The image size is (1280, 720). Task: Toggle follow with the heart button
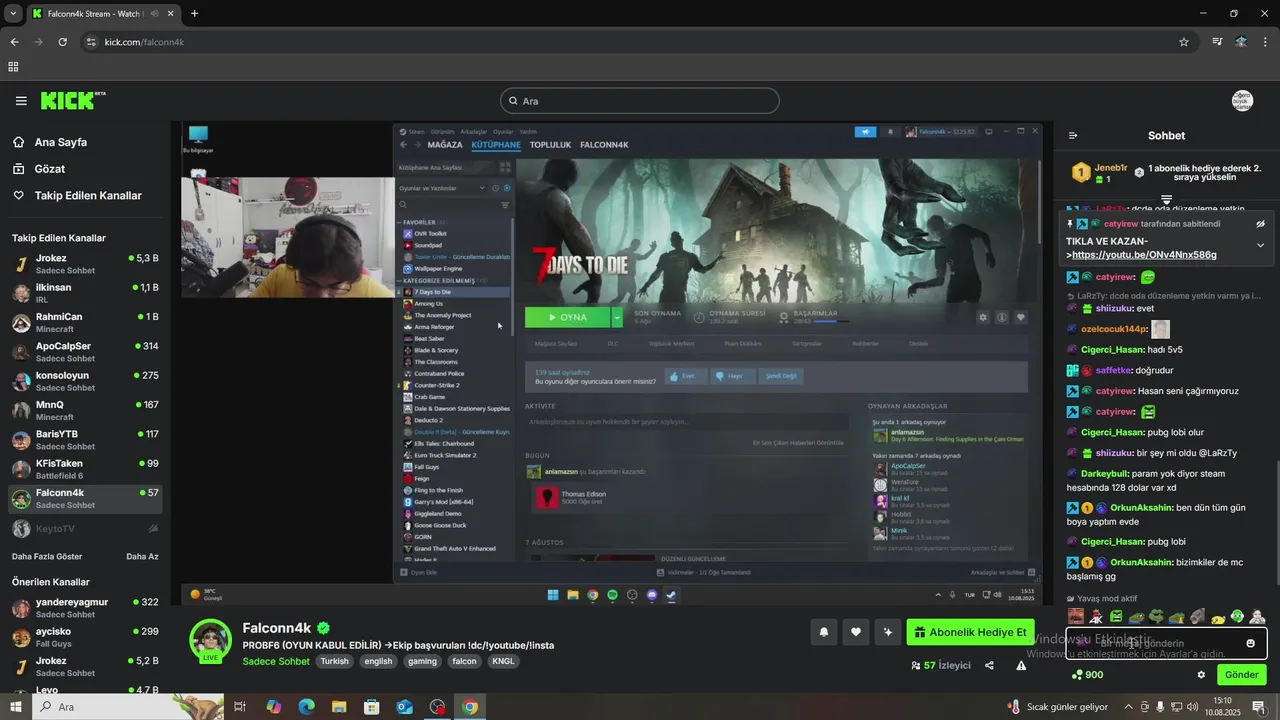coord(856,632)
